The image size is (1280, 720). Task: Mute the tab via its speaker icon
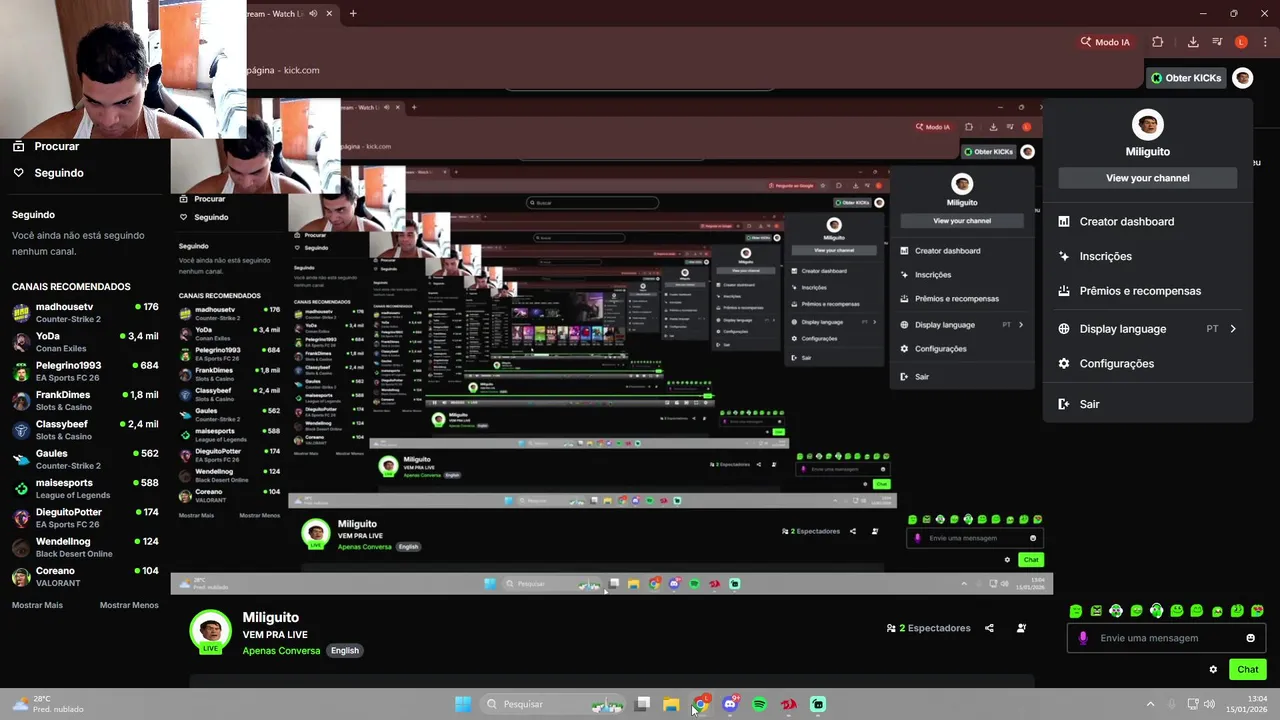tap(313, 14)
